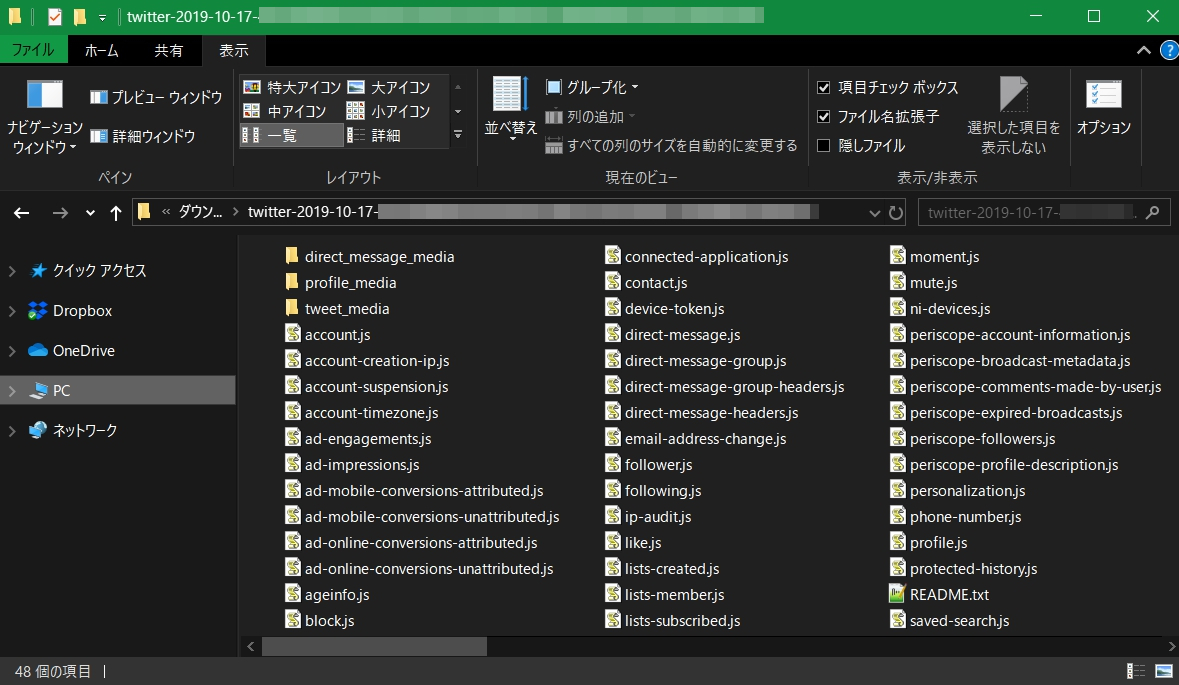
Task: Select Dropbox in the navigation pane
Action: 82,311
